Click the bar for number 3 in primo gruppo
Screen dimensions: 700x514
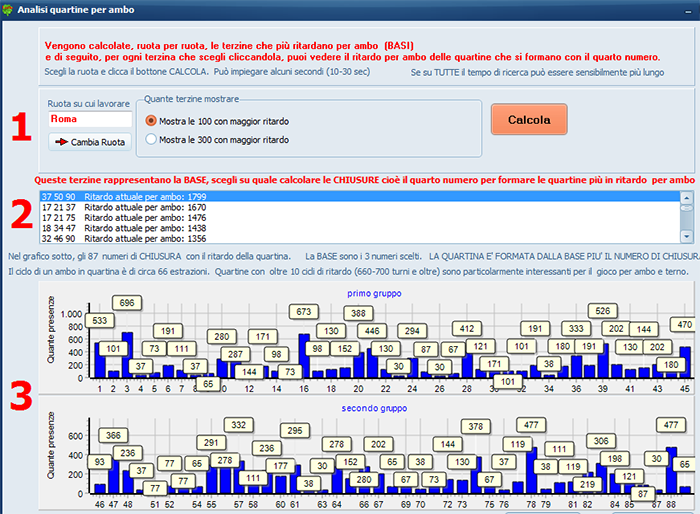tap(127, 355)
